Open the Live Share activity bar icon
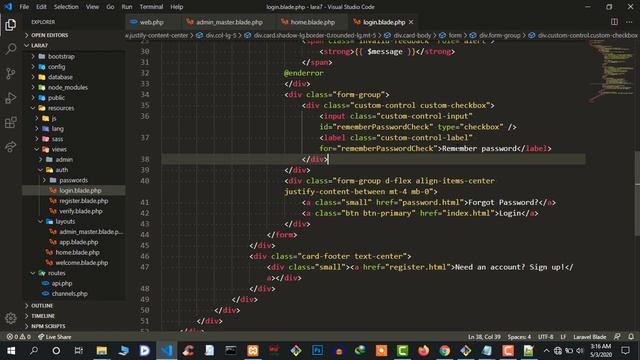640x360 pixels. [x=11, y=147]
